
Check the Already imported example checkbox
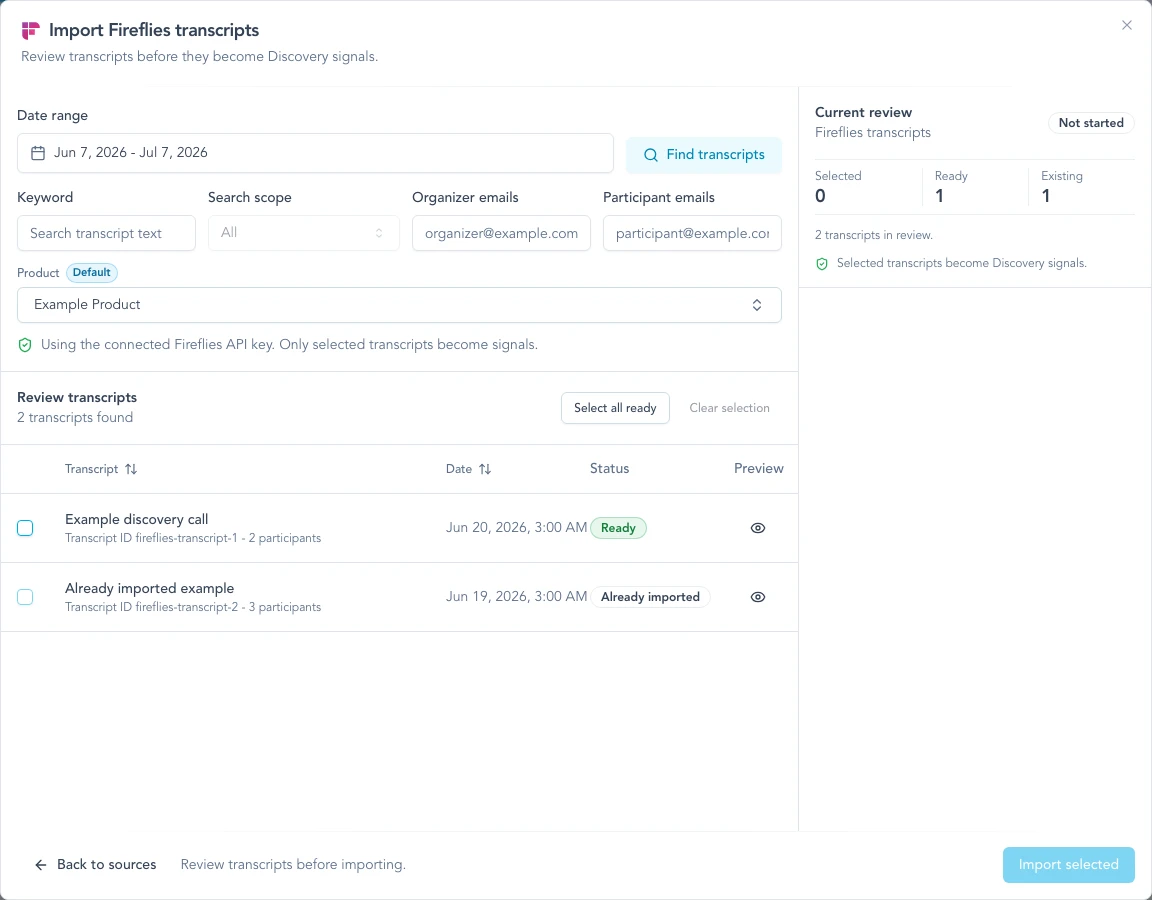coord(25,597)
